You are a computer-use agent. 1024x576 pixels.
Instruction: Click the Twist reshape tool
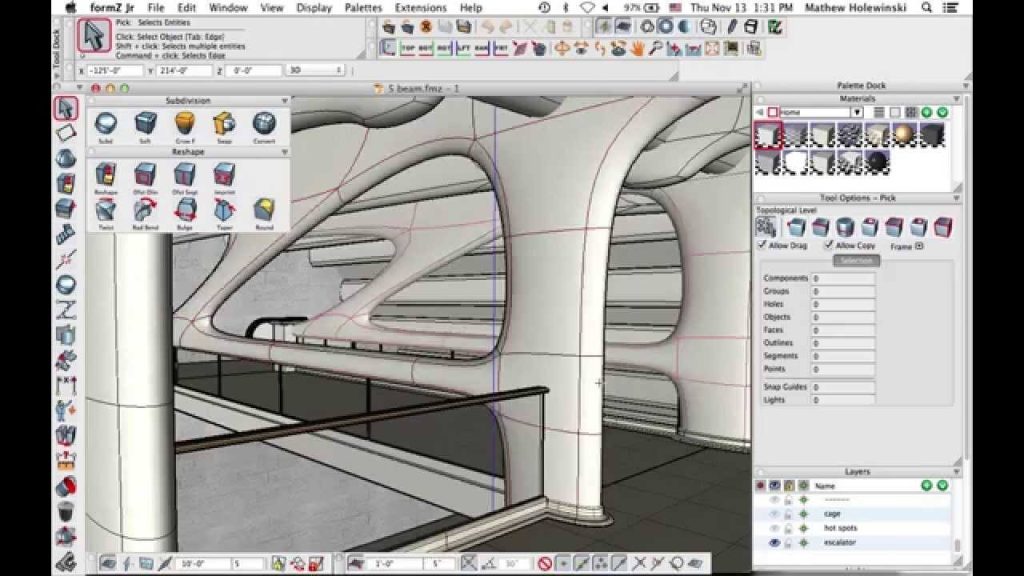tap(105, 210)
